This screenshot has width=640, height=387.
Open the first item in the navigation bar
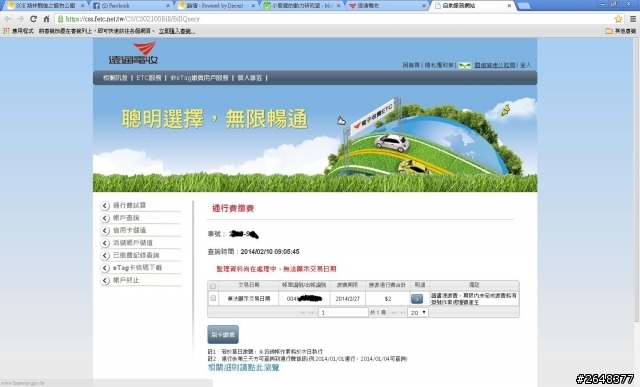click(x=115, y=78)
